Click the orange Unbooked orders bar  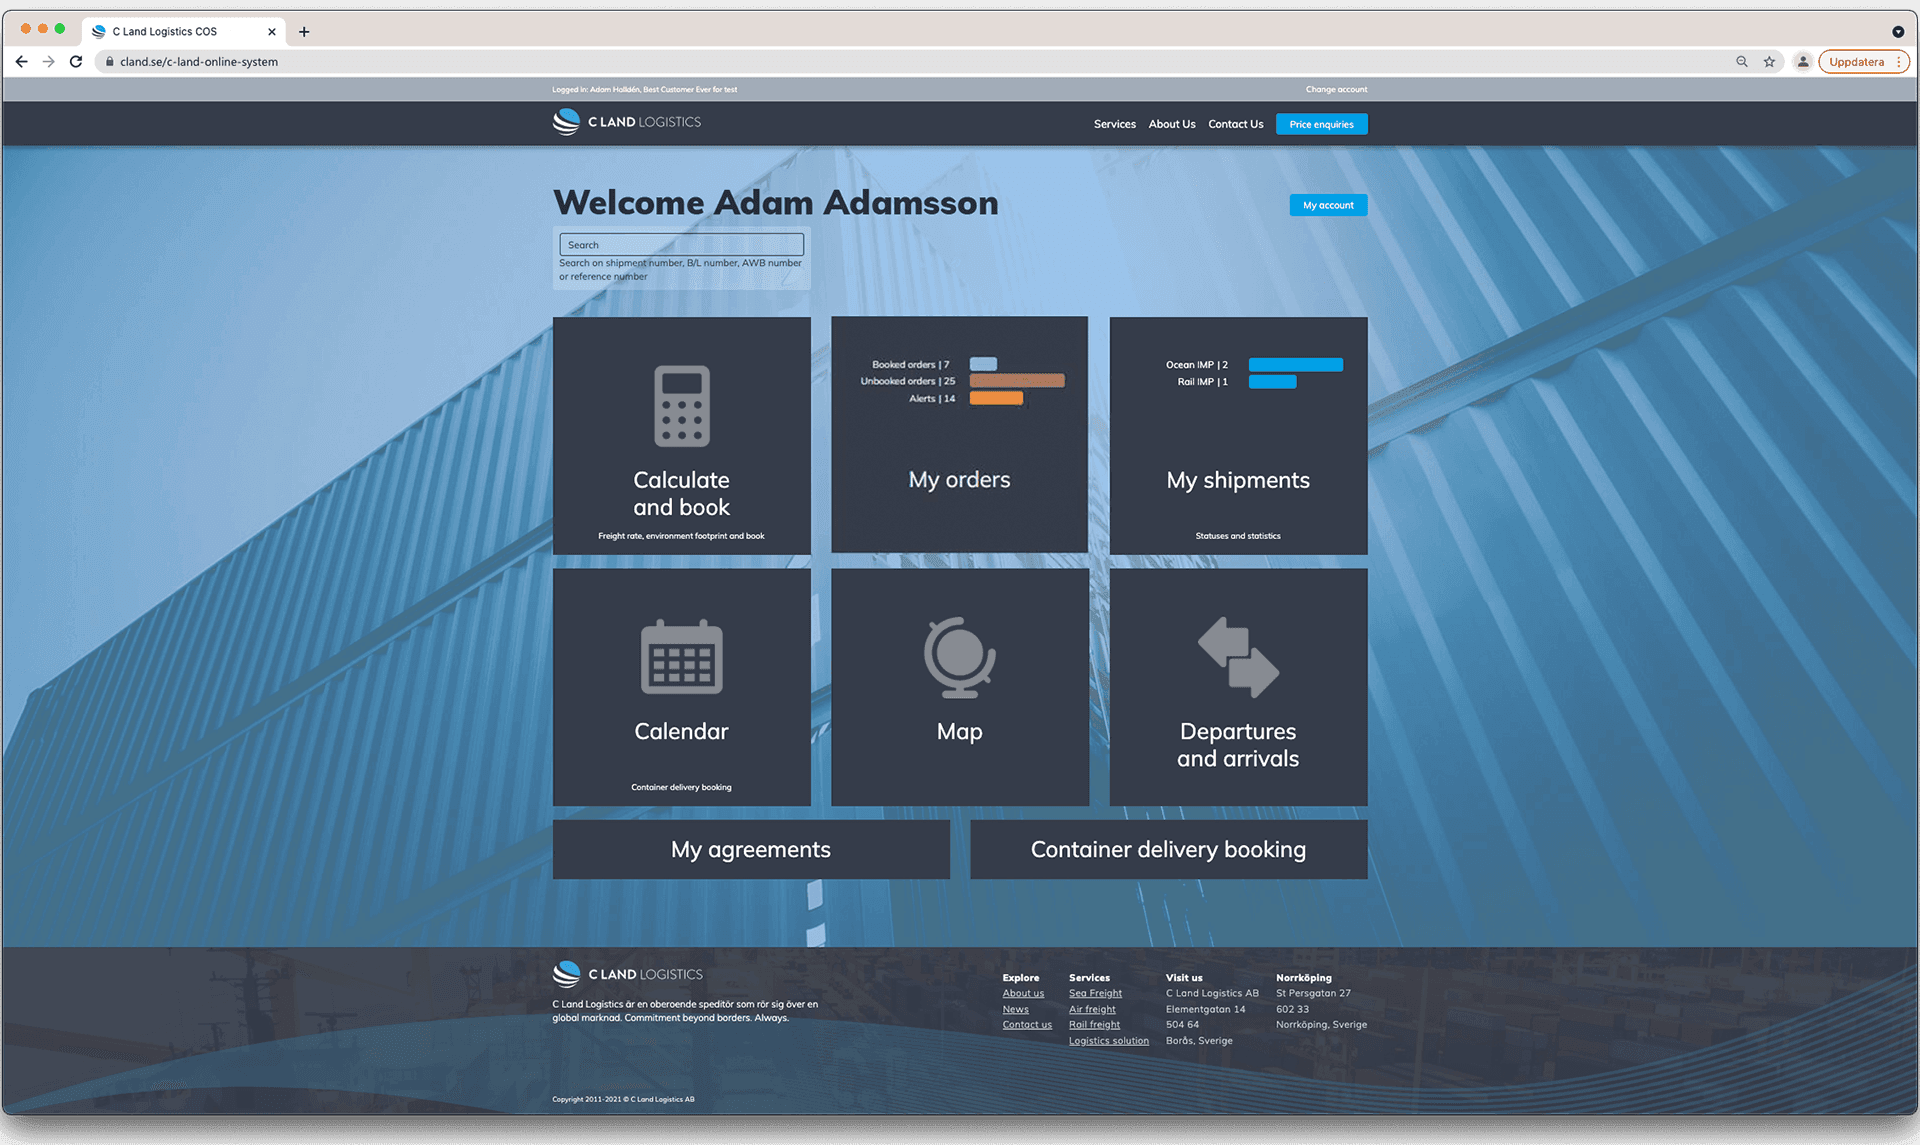click(x=1016, y=381)
